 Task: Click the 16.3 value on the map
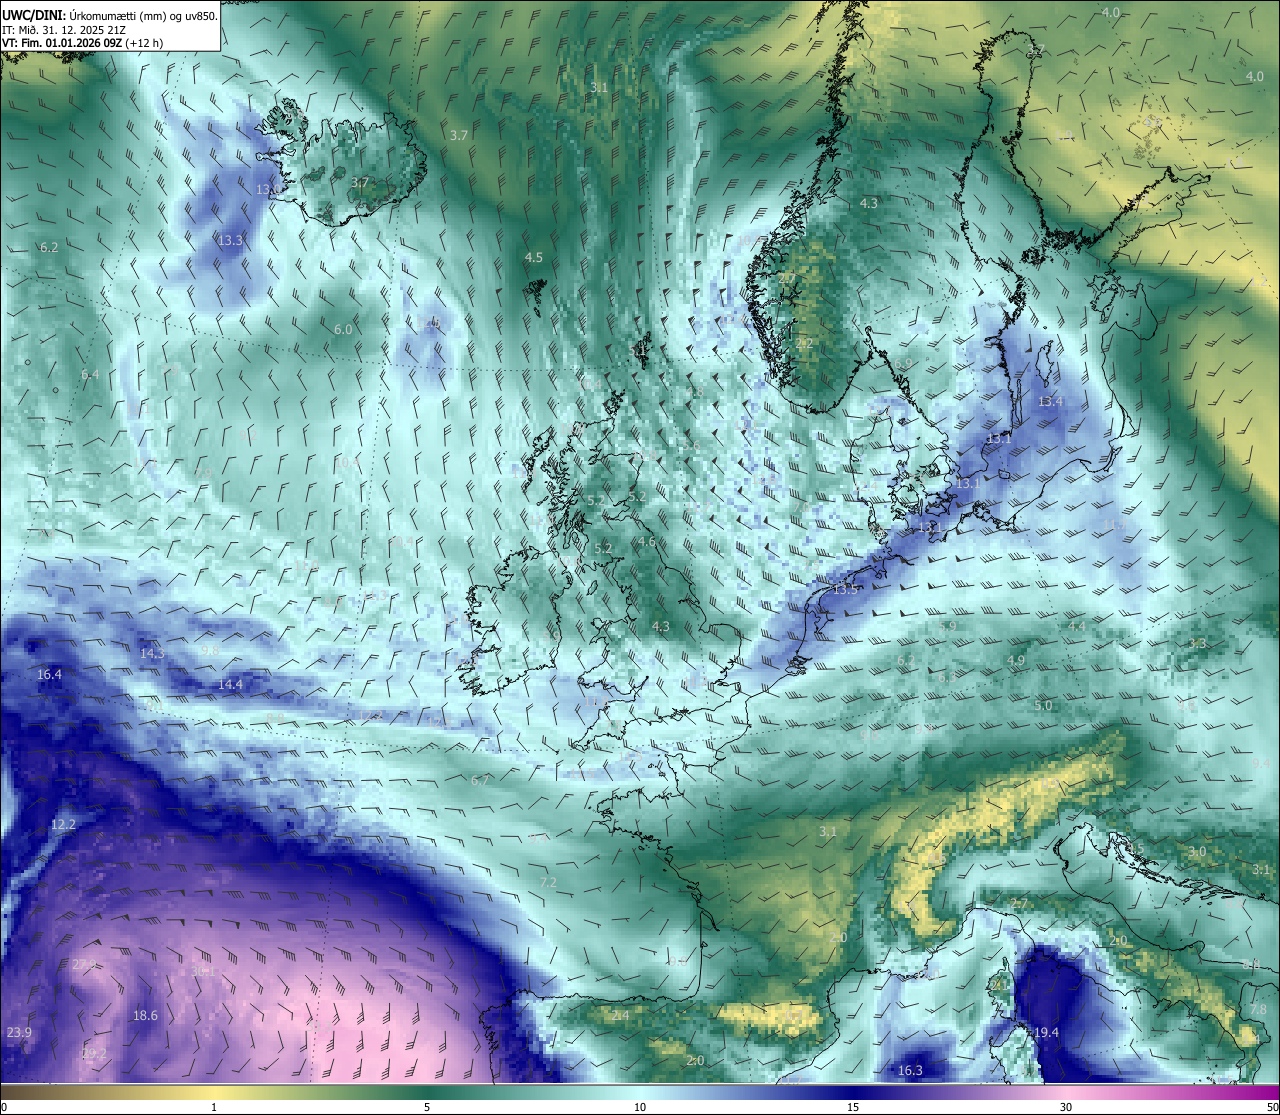tap(910, 1070)
